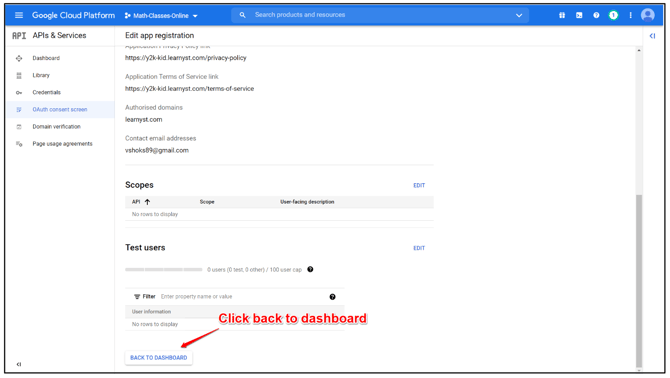Viewport: 670px width, 378px height.
Task: Click the OAuth consent screen icon
Action: coord(19,110)
